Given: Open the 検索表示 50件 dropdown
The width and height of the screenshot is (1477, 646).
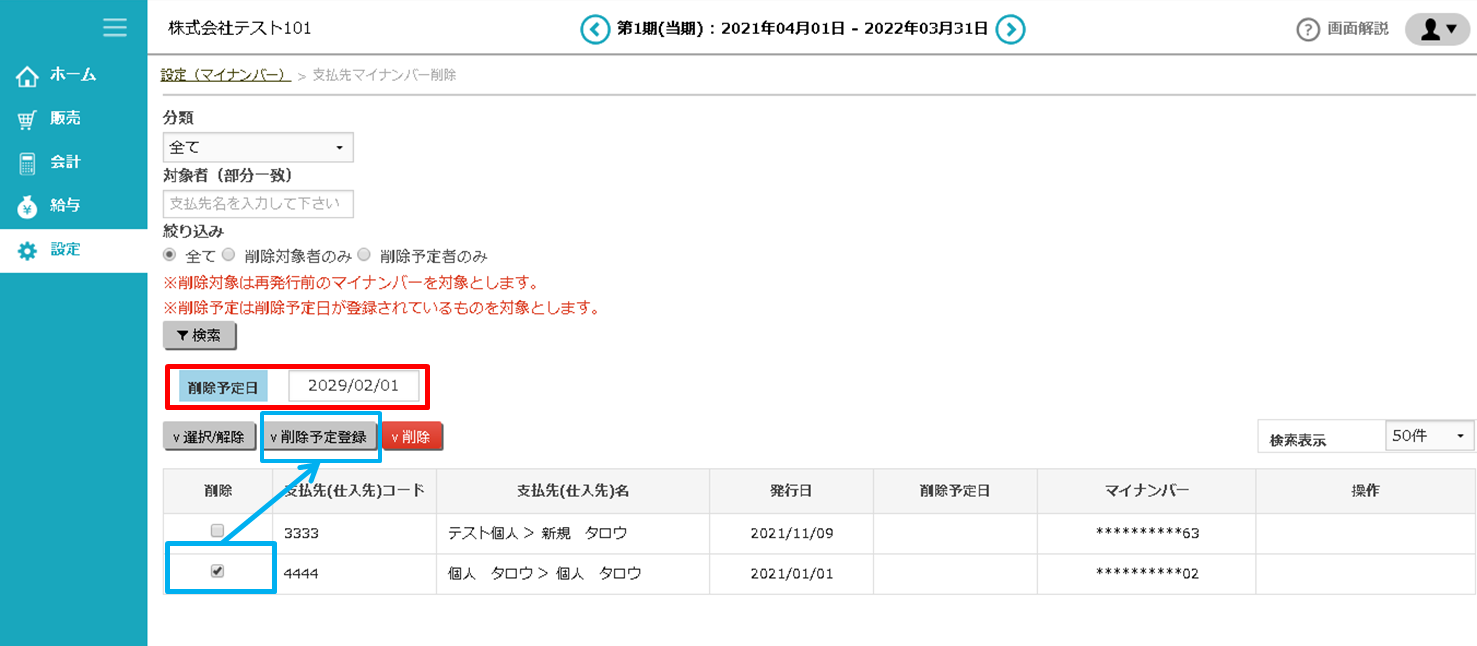Looking at the screenshot, I should tap(1429, 436).
